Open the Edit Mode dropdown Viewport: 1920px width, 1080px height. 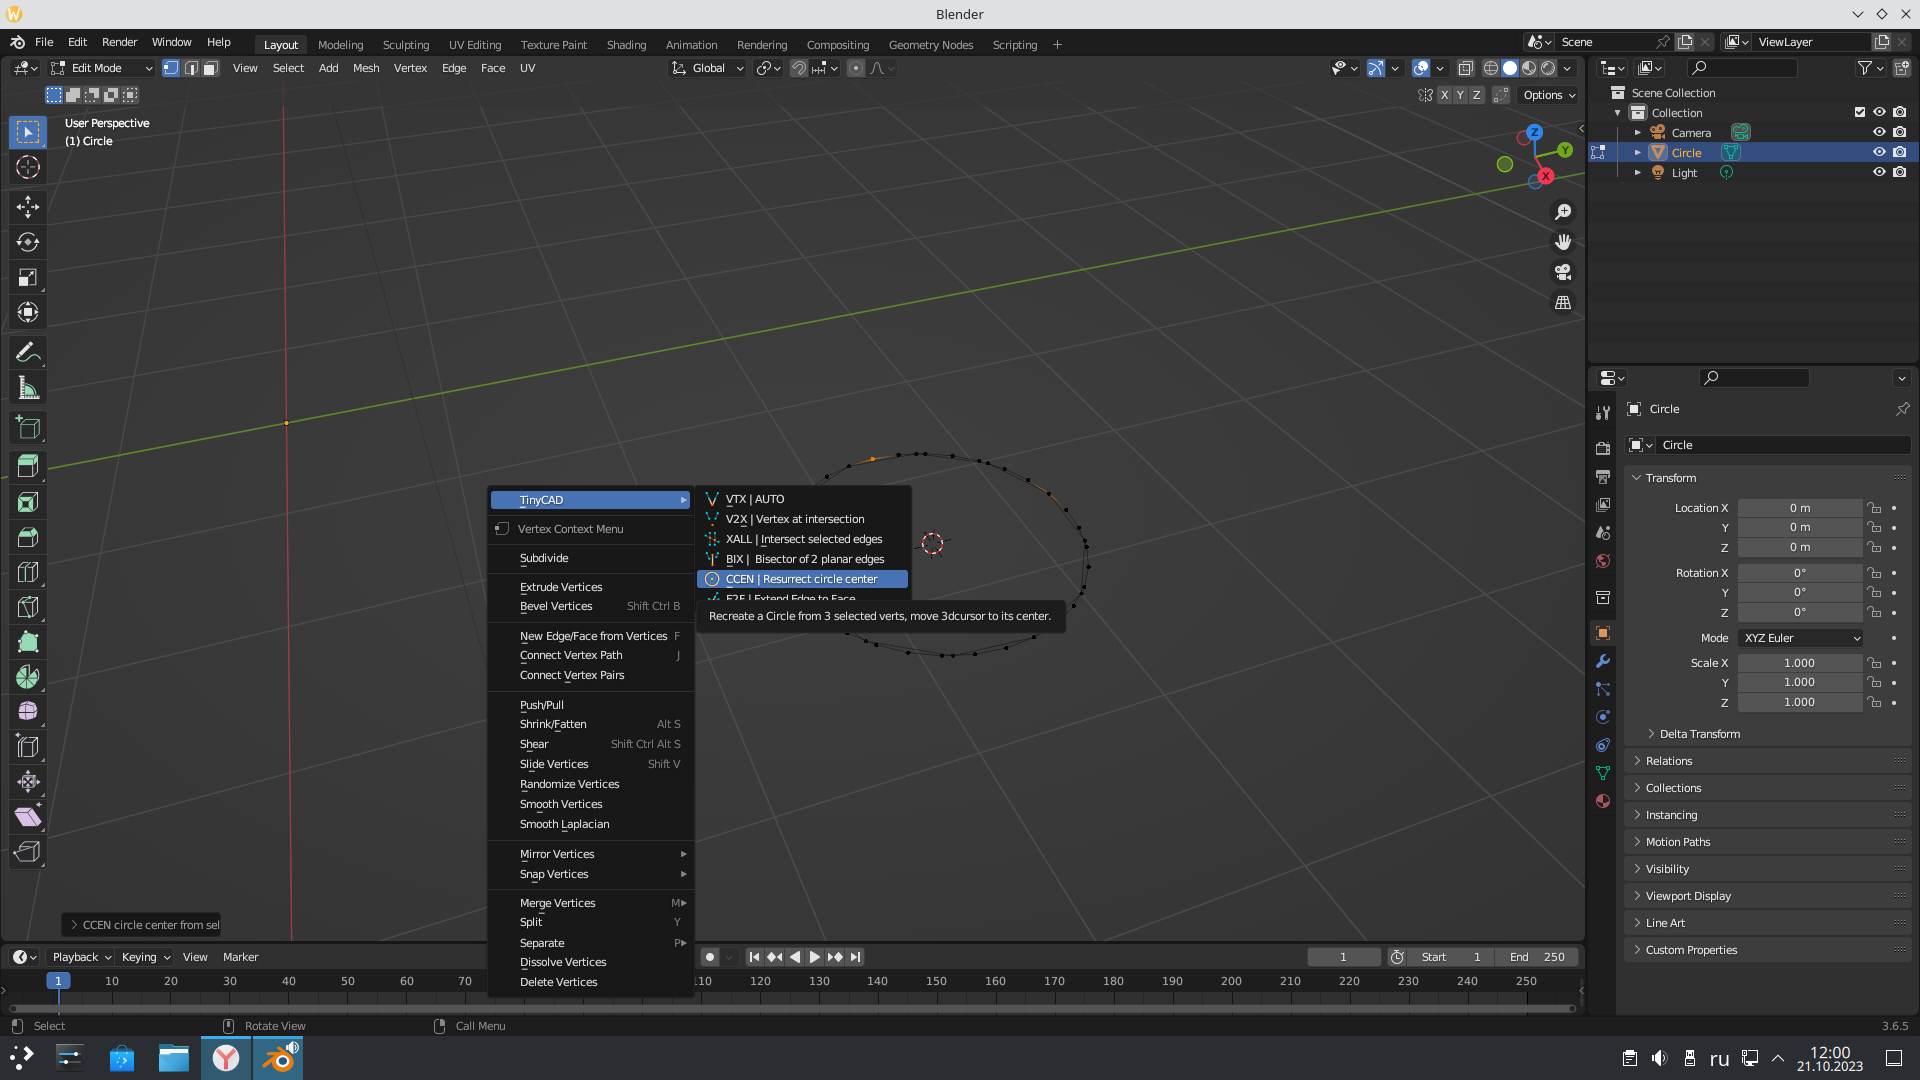(102, 68)
